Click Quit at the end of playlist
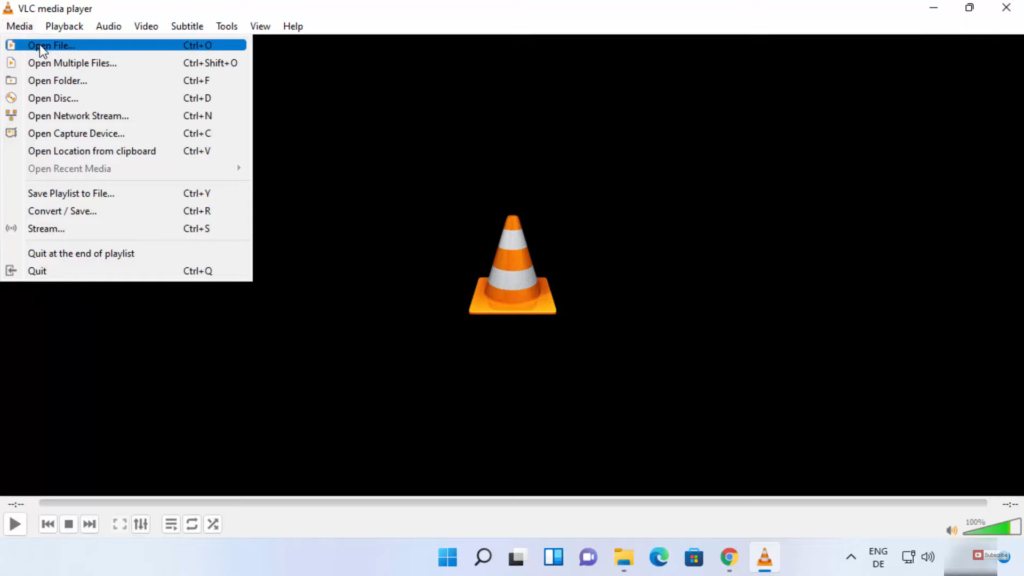Screen dimensions: 1024x576 [x=81, y=254]
